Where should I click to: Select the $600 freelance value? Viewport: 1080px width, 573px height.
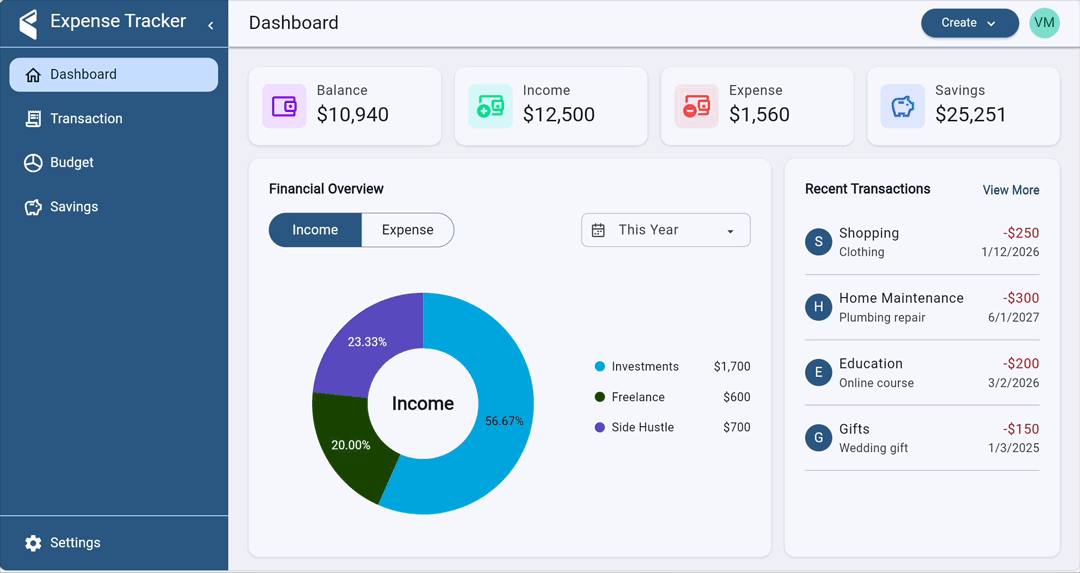(x=737, y=397)
